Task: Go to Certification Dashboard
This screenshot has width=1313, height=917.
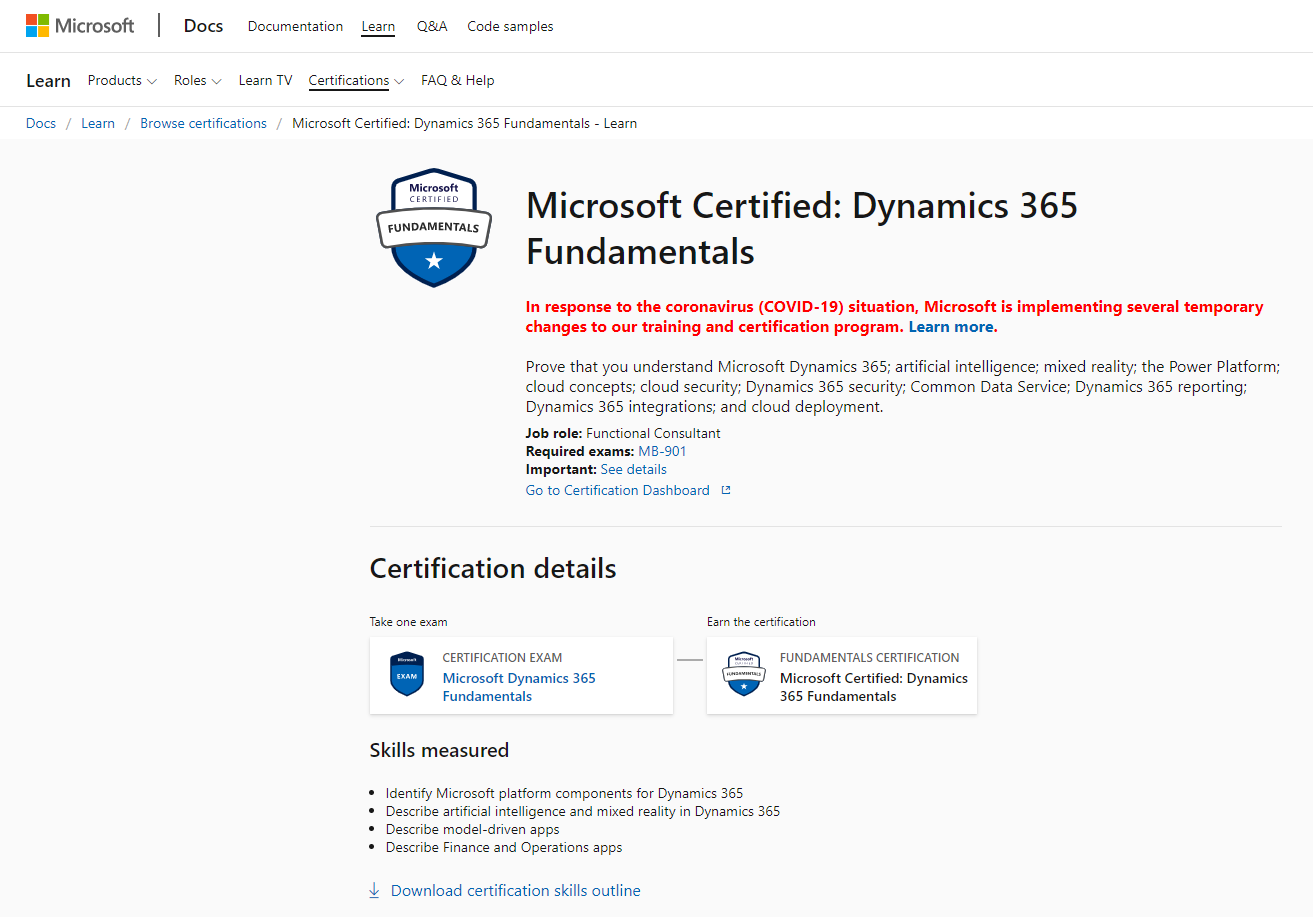Action: (x=618, y=490)
